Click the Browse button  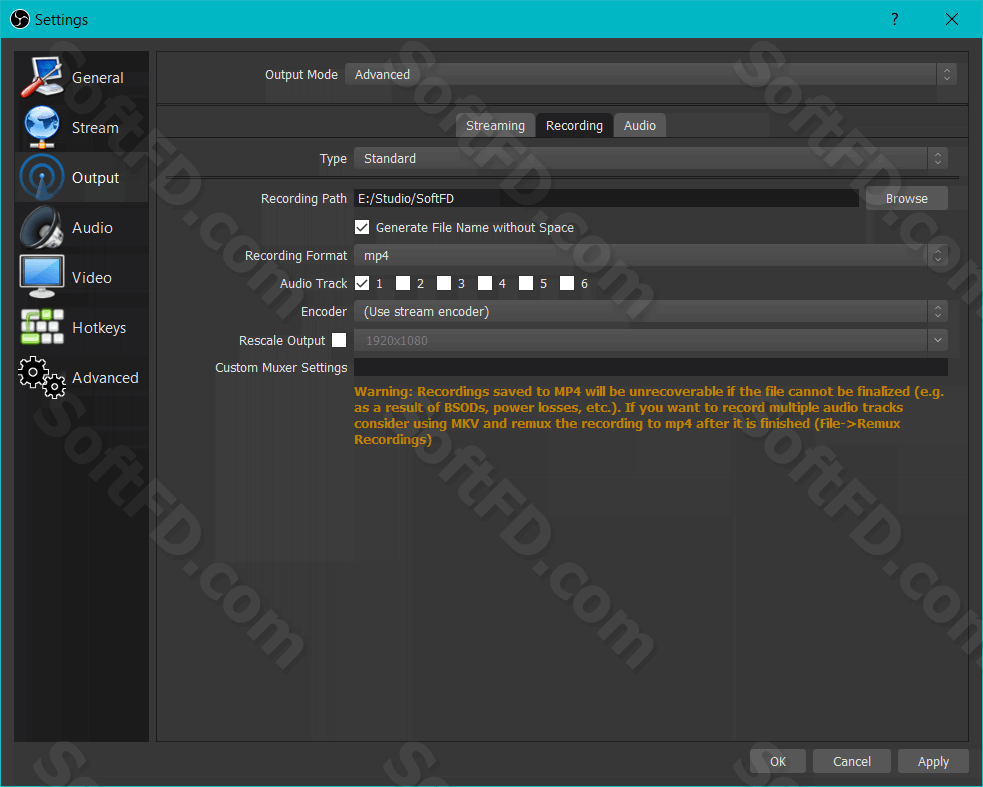point(907,198)
